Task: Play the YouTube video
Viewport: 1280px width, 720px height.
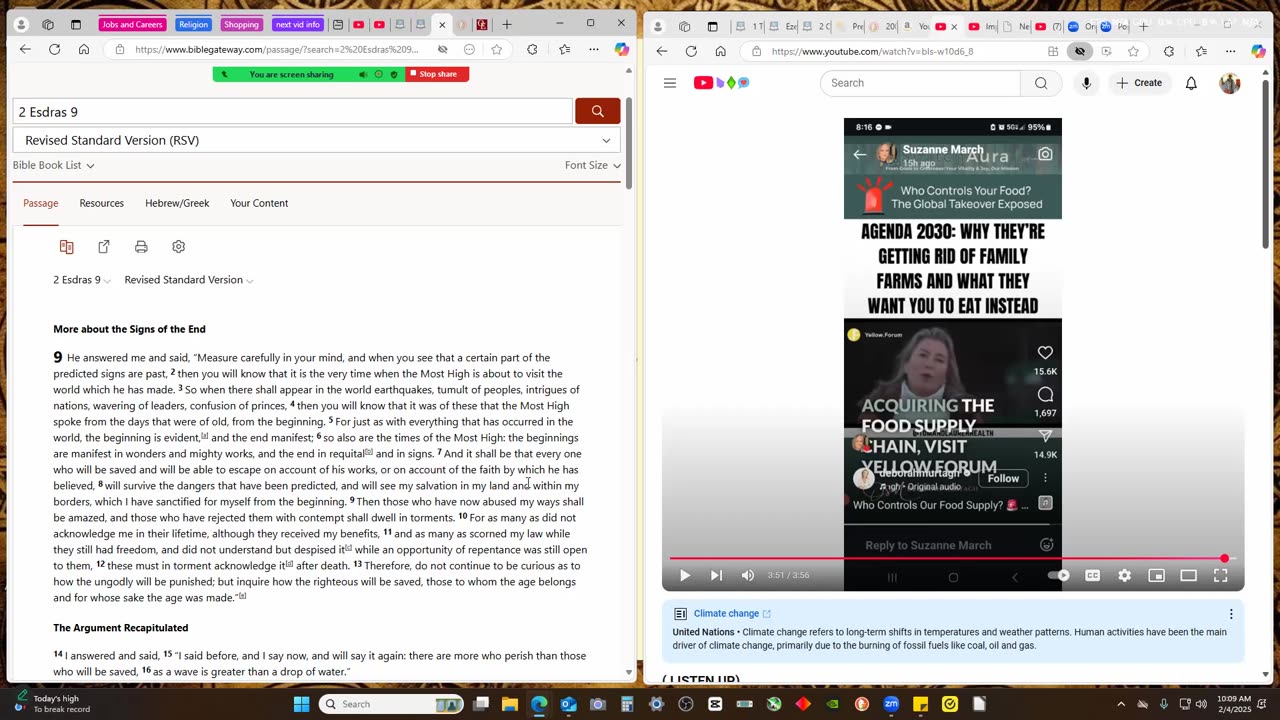Action: 685,575
